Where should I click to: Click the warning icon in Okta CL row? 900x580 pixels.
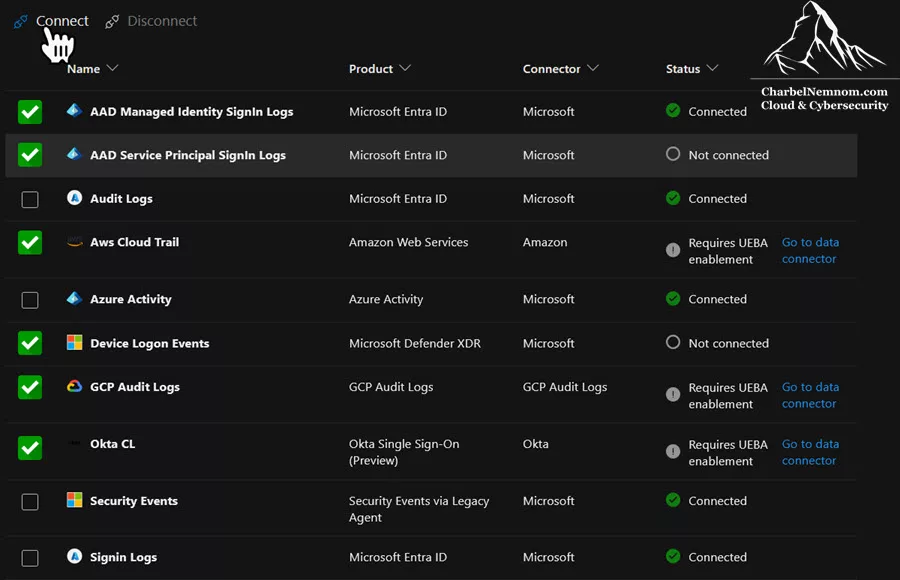(673, 451)
